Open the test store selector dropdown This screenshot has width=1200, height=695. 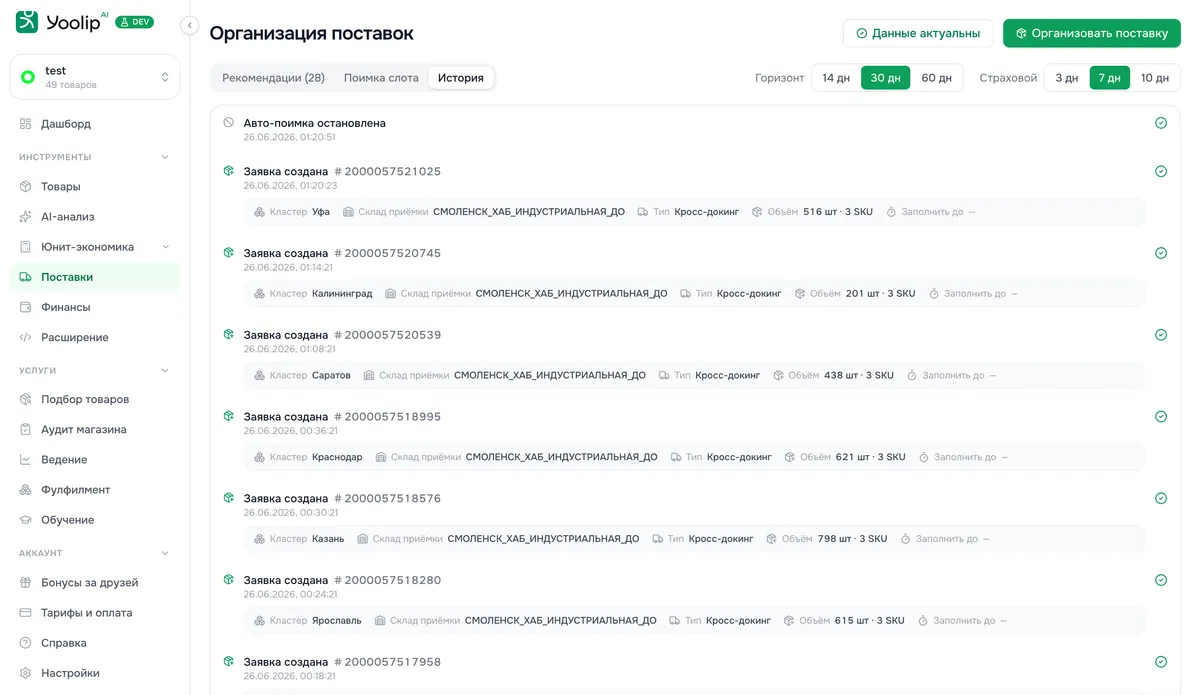coord(95,77)
